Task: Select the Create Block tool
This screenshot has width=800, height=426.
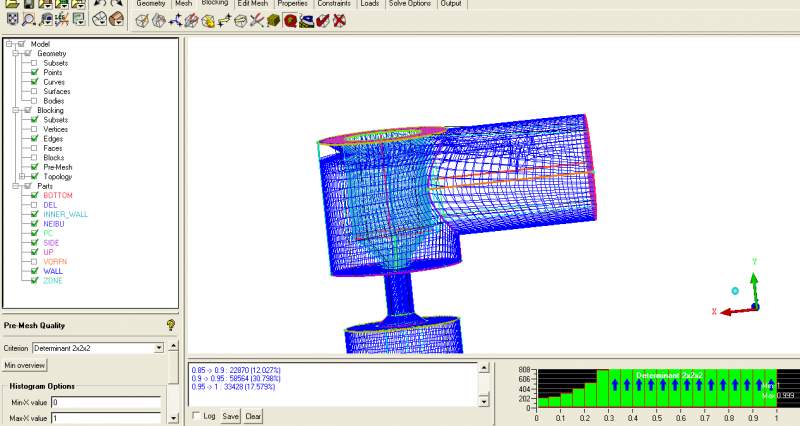Action: pos(142,20)
